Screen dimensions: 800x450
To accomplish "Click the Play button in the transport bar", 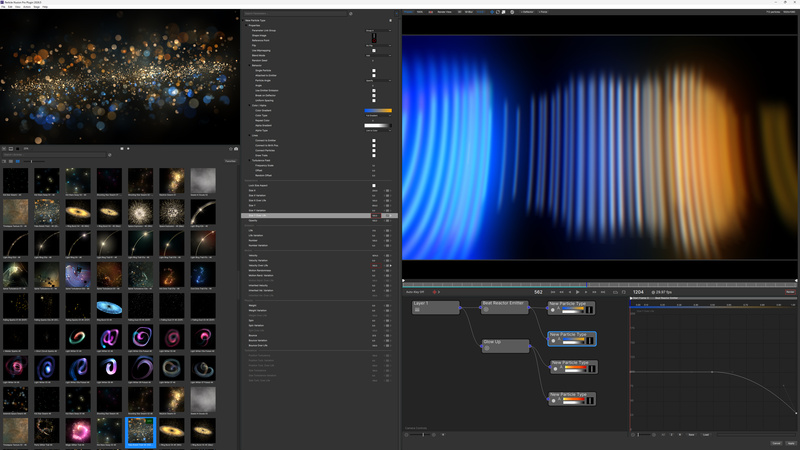I will coord(578,292).
